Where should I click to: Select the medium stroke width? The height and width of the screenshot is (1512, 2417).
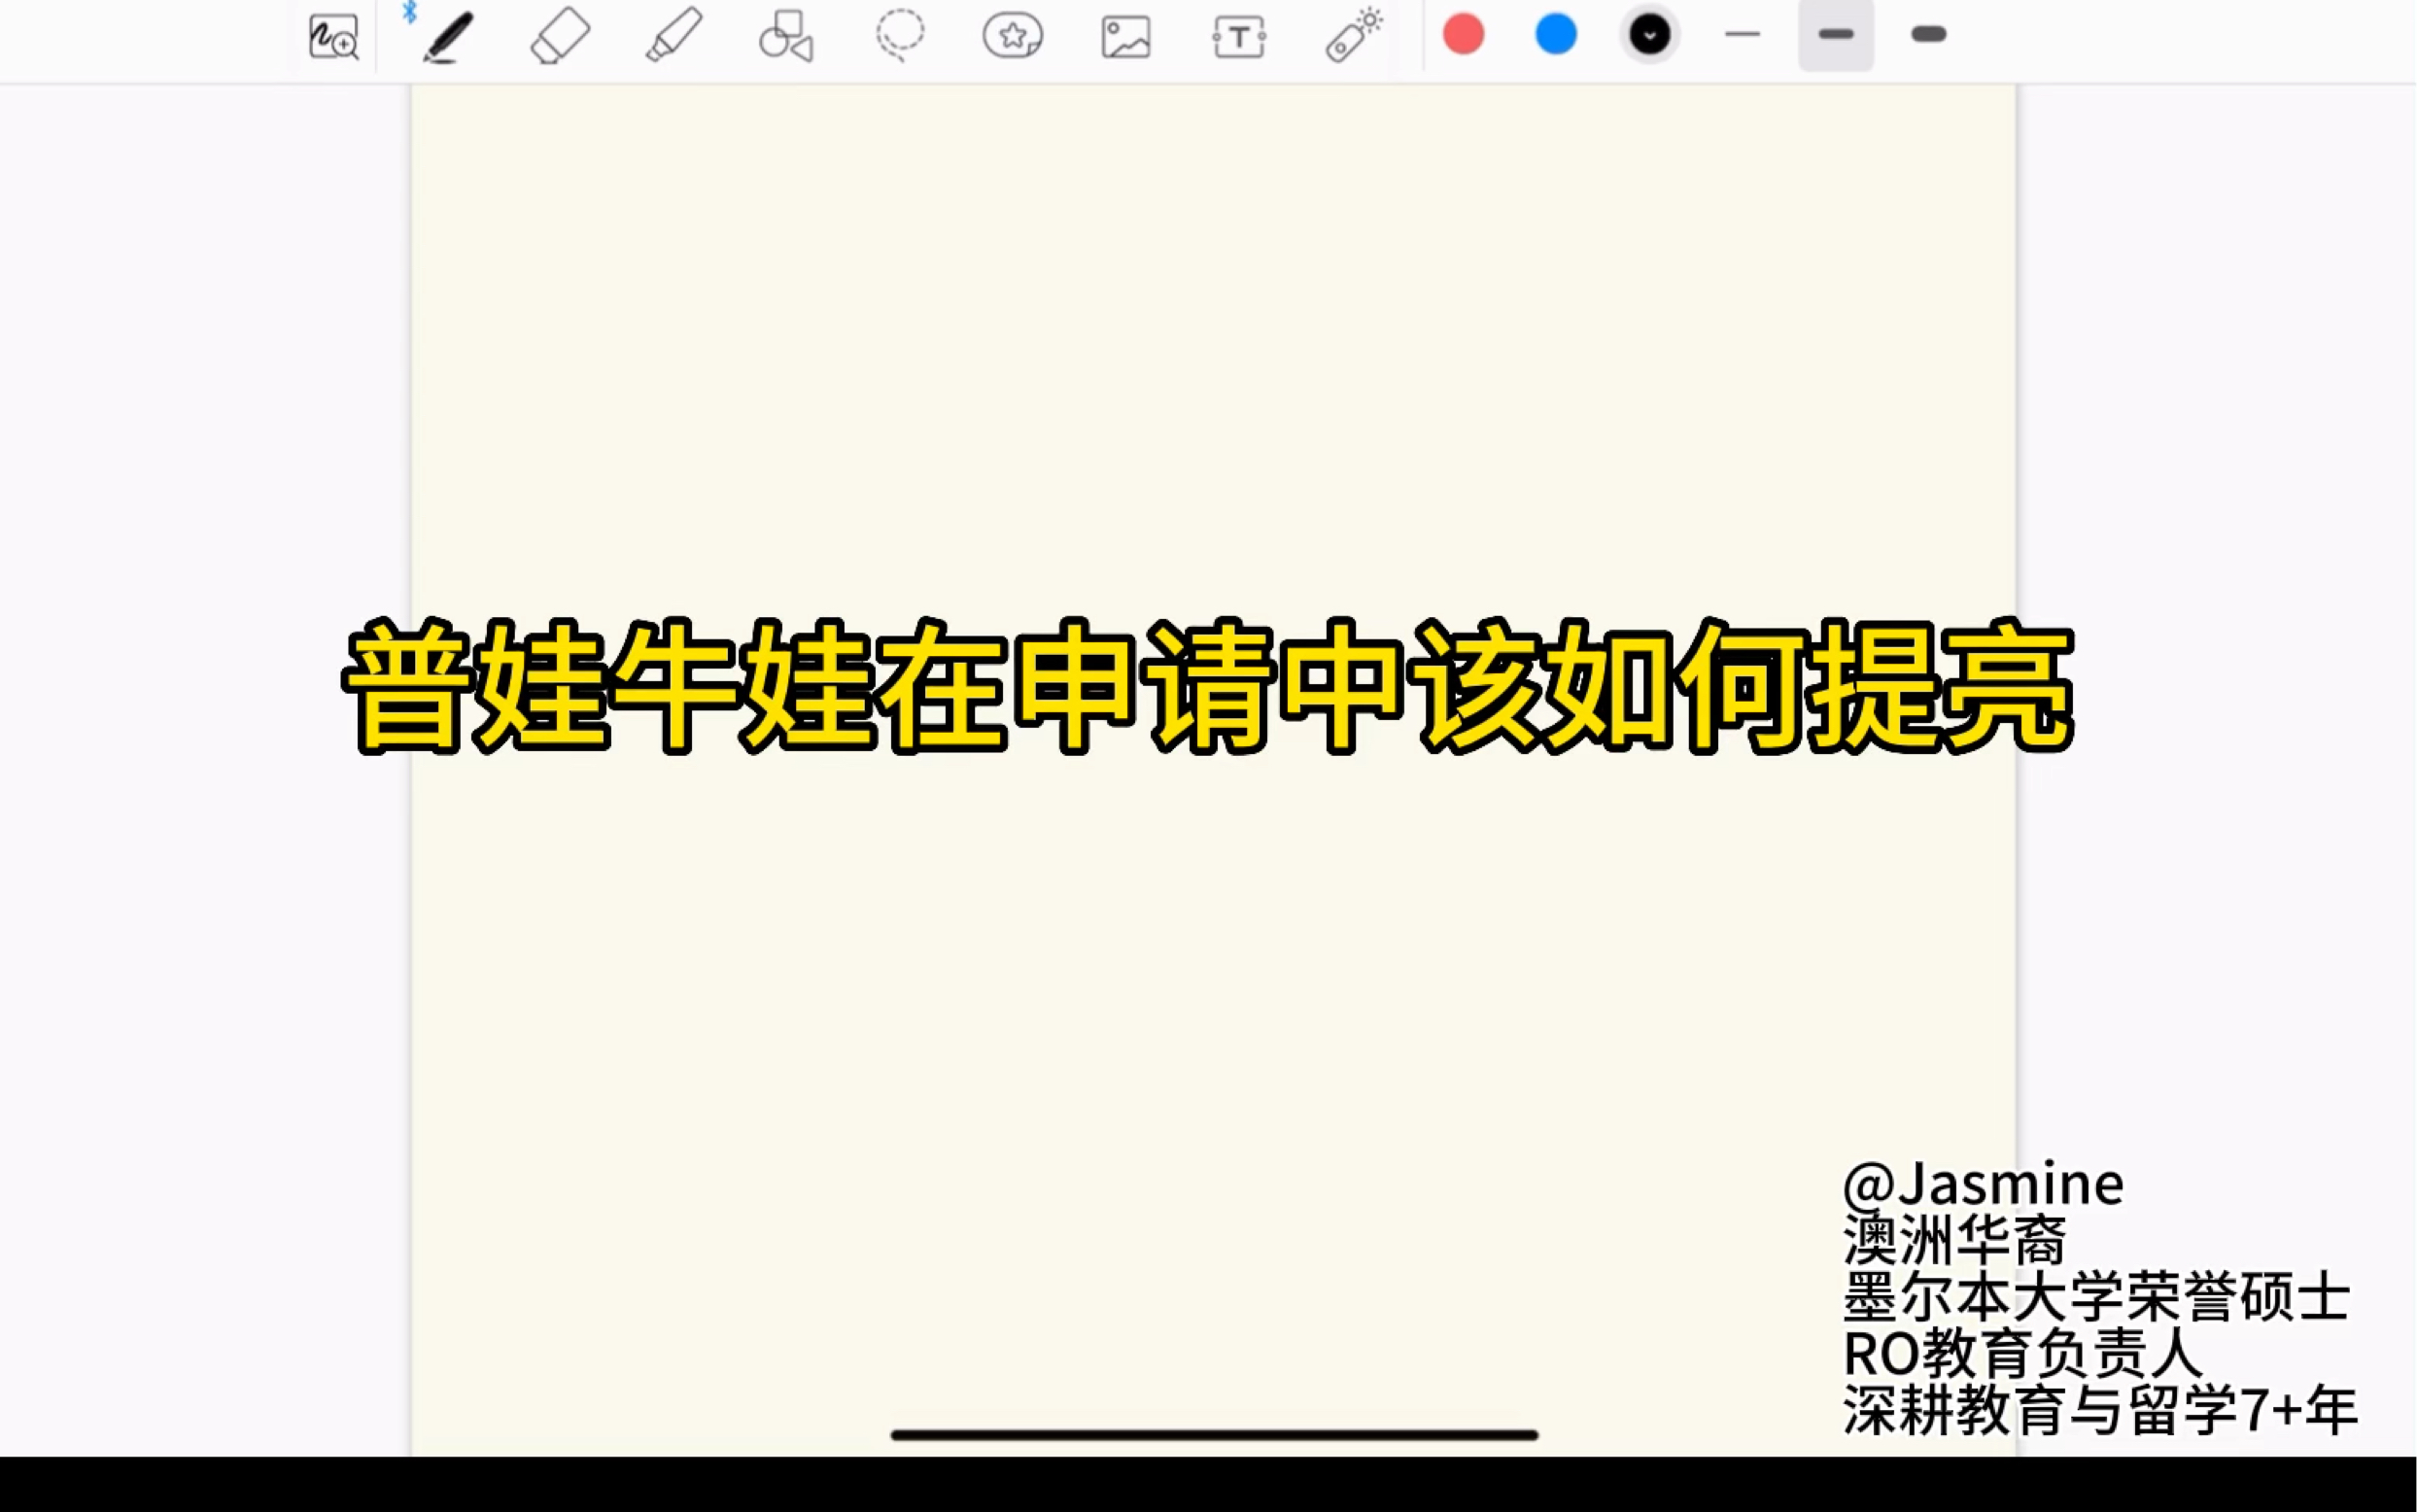coord(1836,35)
